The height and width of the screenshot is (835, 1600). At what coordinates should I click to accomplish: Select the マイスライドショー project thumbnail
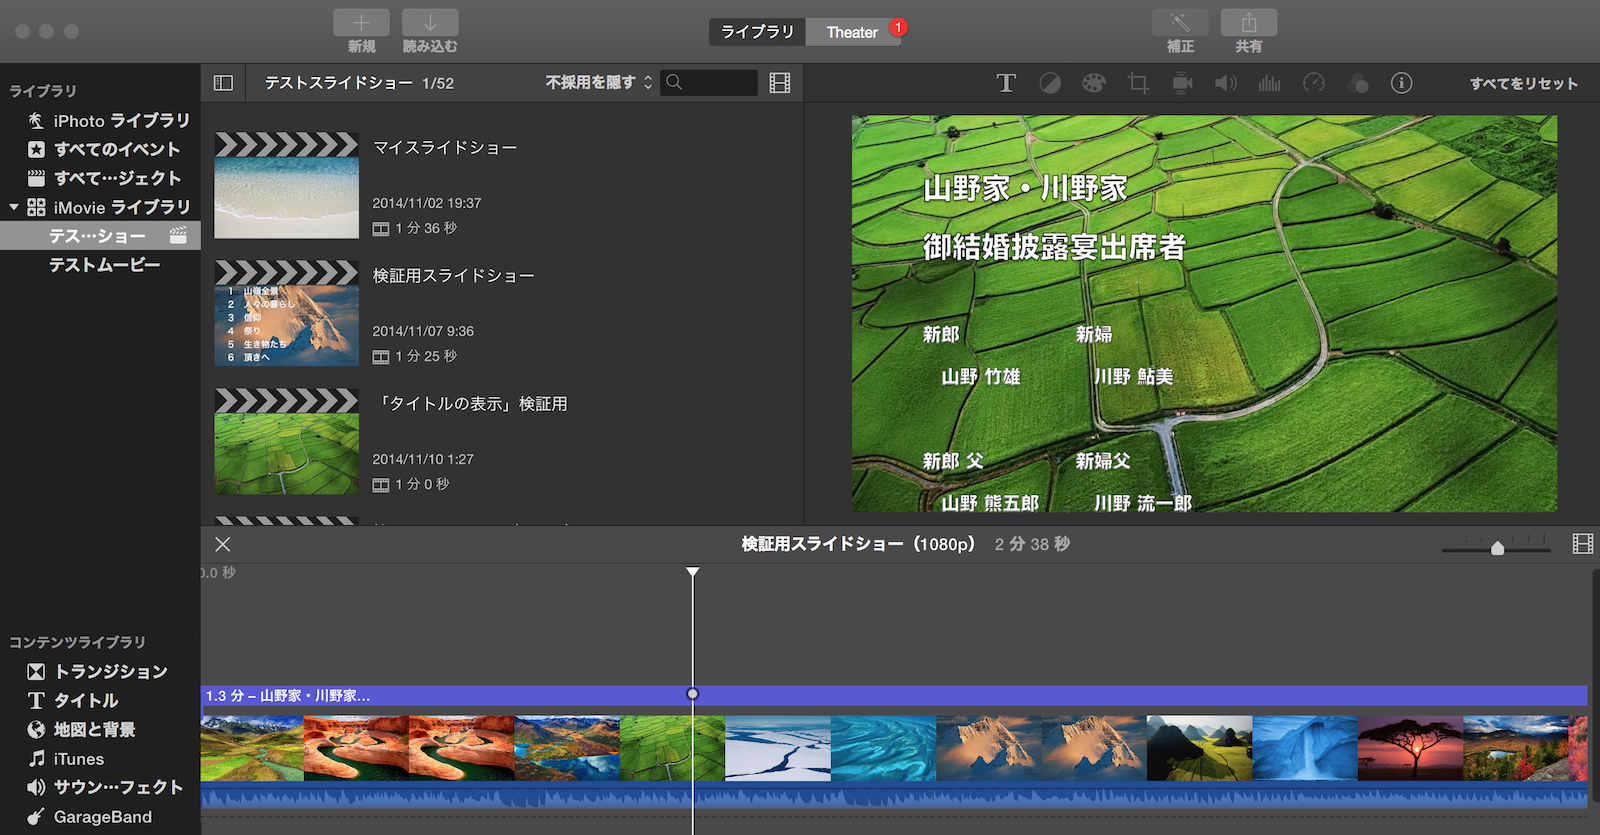point(286,186)
